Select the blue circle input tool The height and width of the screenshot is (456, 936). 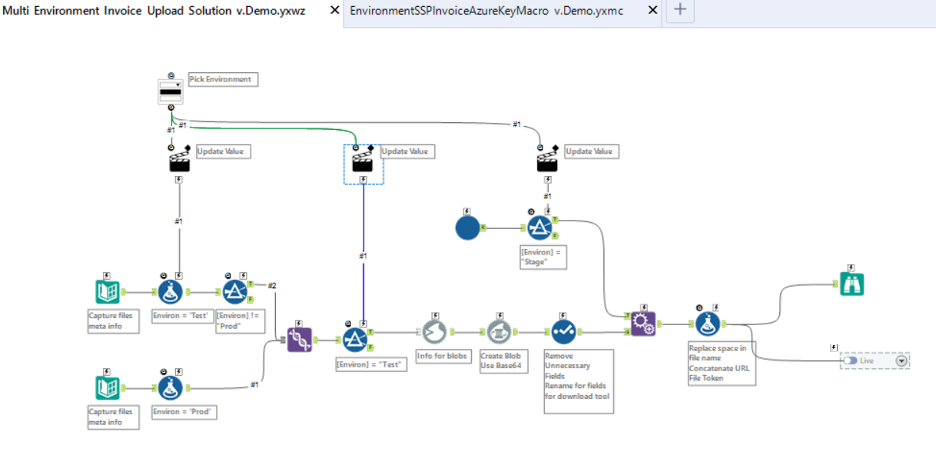[x=467, y=227]
